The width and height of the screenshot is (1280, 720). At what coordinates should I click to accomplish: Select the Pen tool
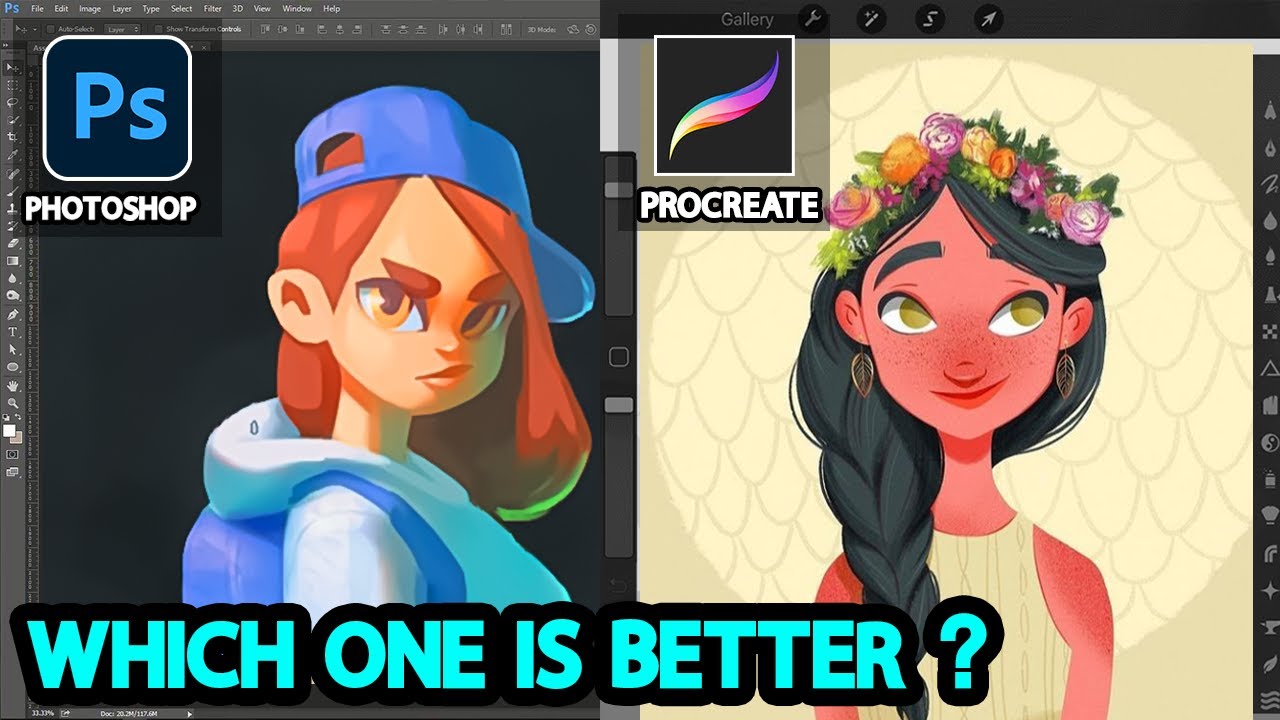[13, 314]
